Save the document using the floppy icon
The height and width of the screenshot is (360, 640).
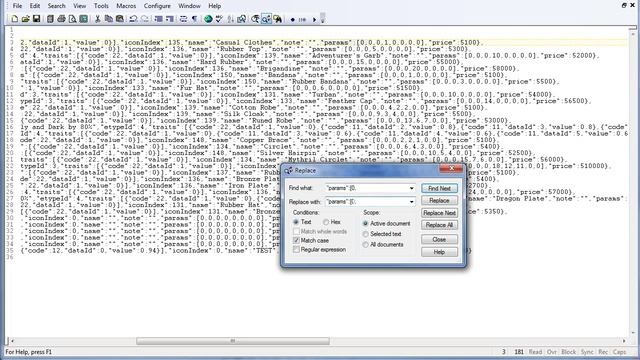36,19
